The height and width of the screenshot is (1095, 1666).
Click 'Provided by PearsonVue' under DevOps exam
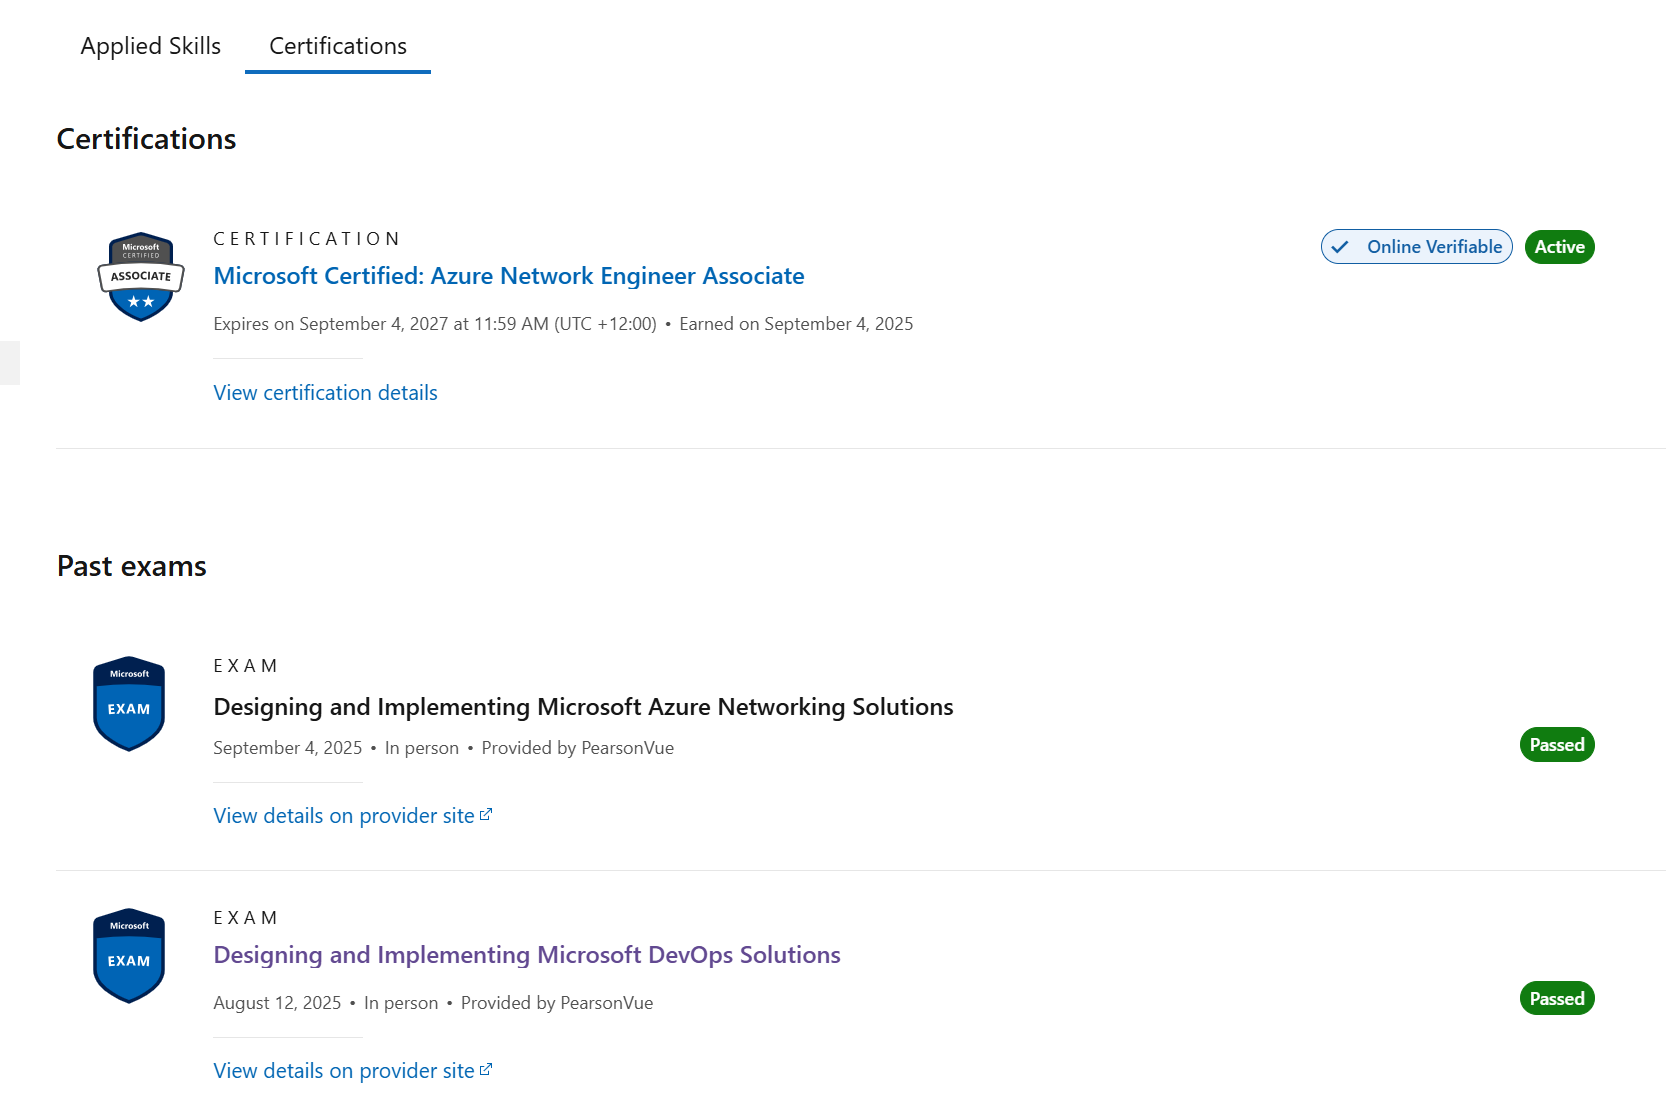tap(557, 1003)
